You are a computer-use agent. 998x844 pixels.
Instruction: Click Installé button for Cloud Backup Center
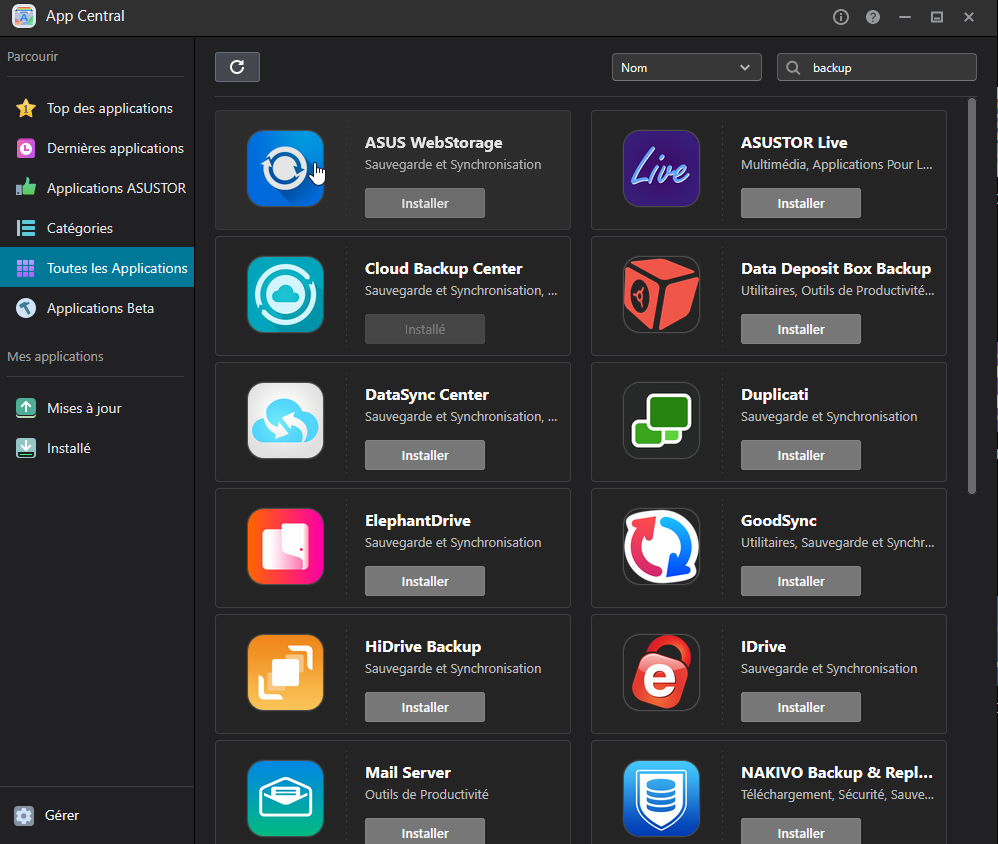[425, 329]
